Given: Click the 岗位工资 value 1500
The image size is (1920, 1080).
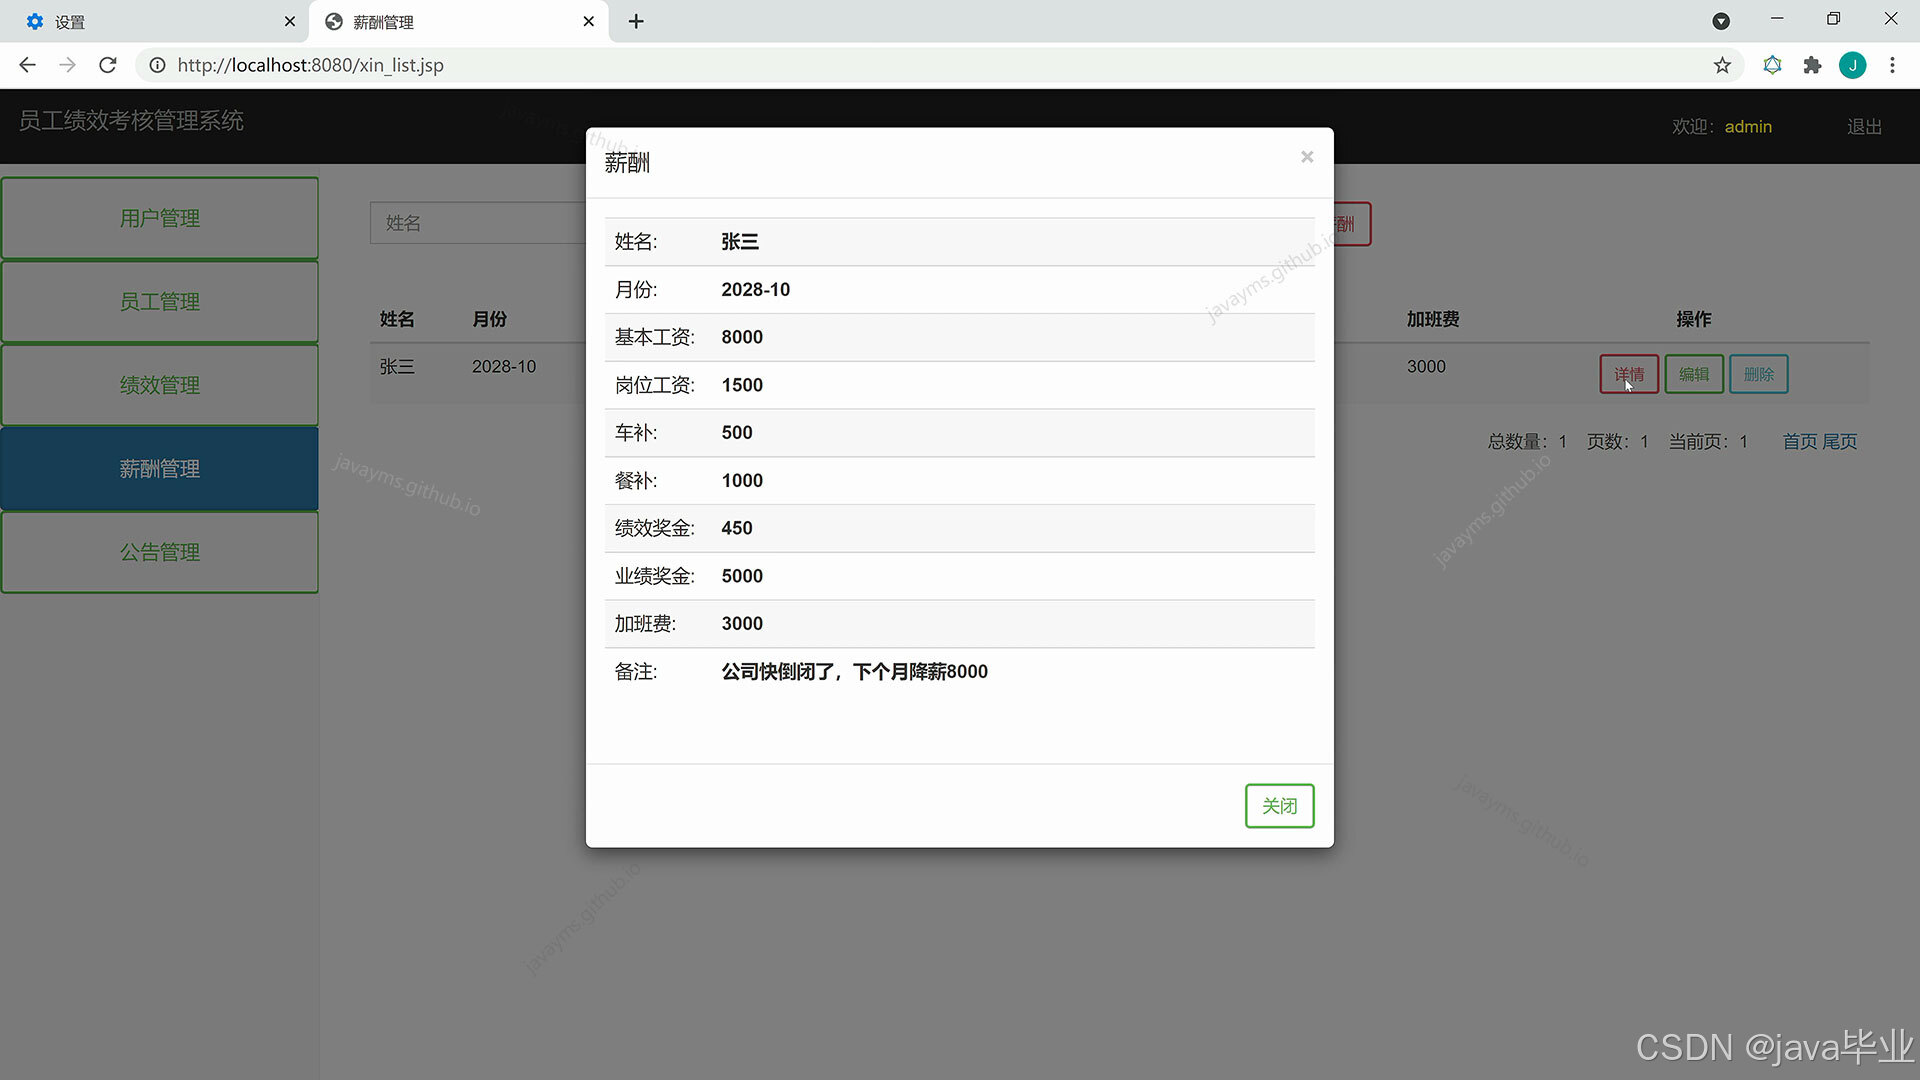Looking at the screenshot, I should 742,385.
